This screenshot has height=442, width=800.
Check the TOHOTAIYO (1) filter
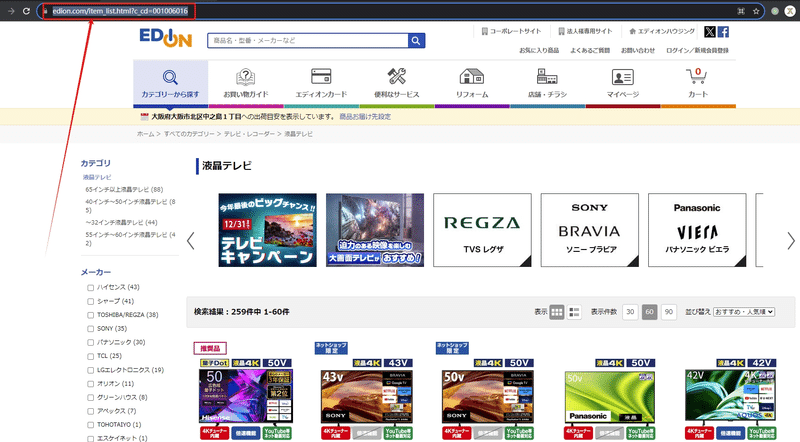(90, 425)
